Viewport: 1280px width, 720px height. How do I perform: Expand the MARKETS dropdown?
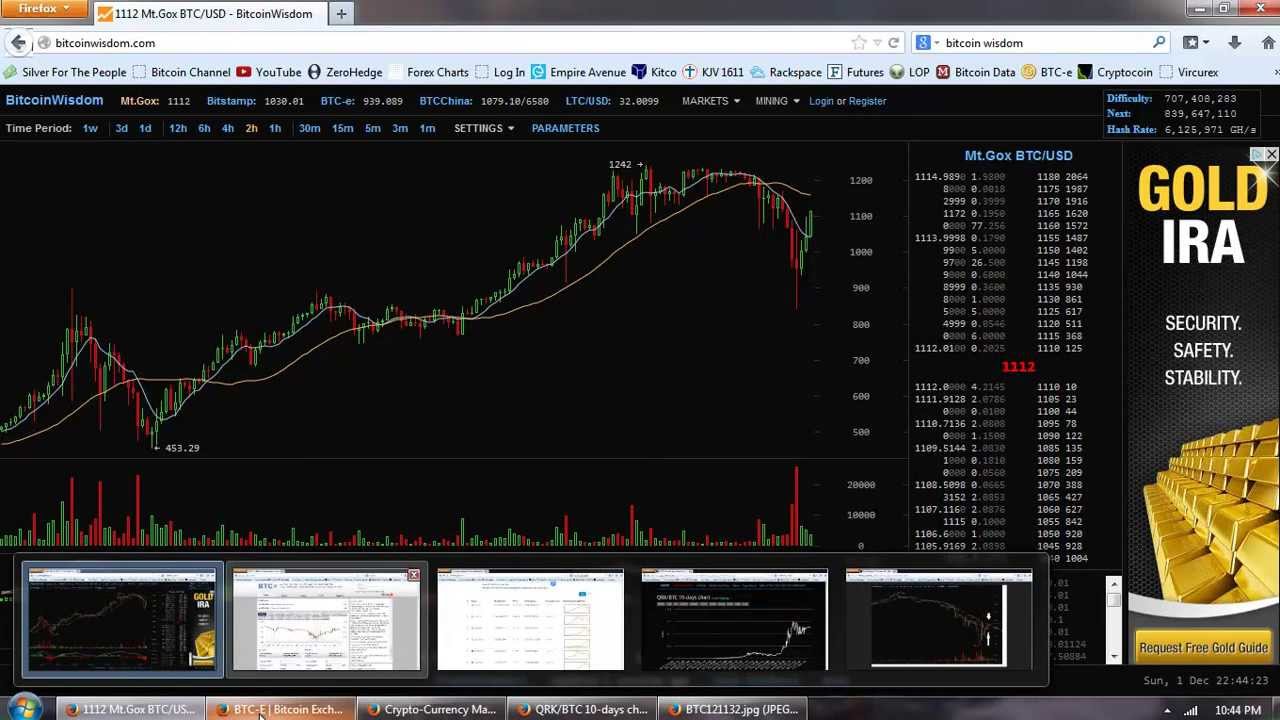pyautogui.click(x=711, y=101)
